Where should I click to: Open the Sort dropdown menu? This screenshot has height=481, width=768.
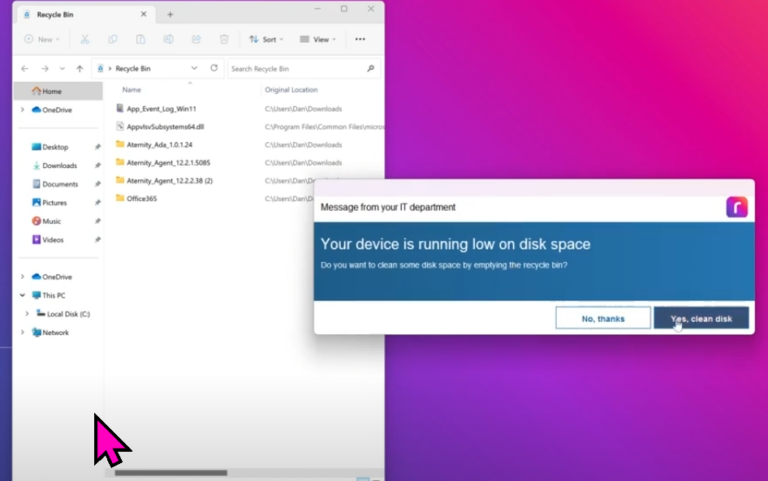click(x=266, y=39)
